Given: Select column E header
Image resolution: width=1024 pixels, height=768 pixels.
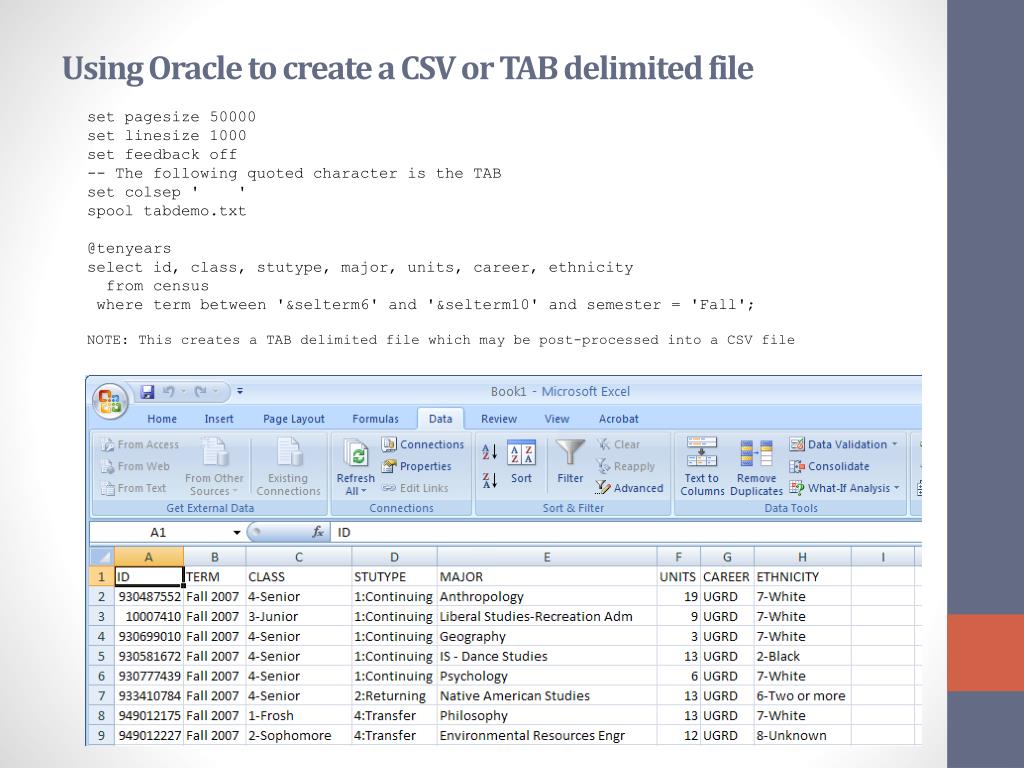Looking at the screenshot, I should coord(546,557).
